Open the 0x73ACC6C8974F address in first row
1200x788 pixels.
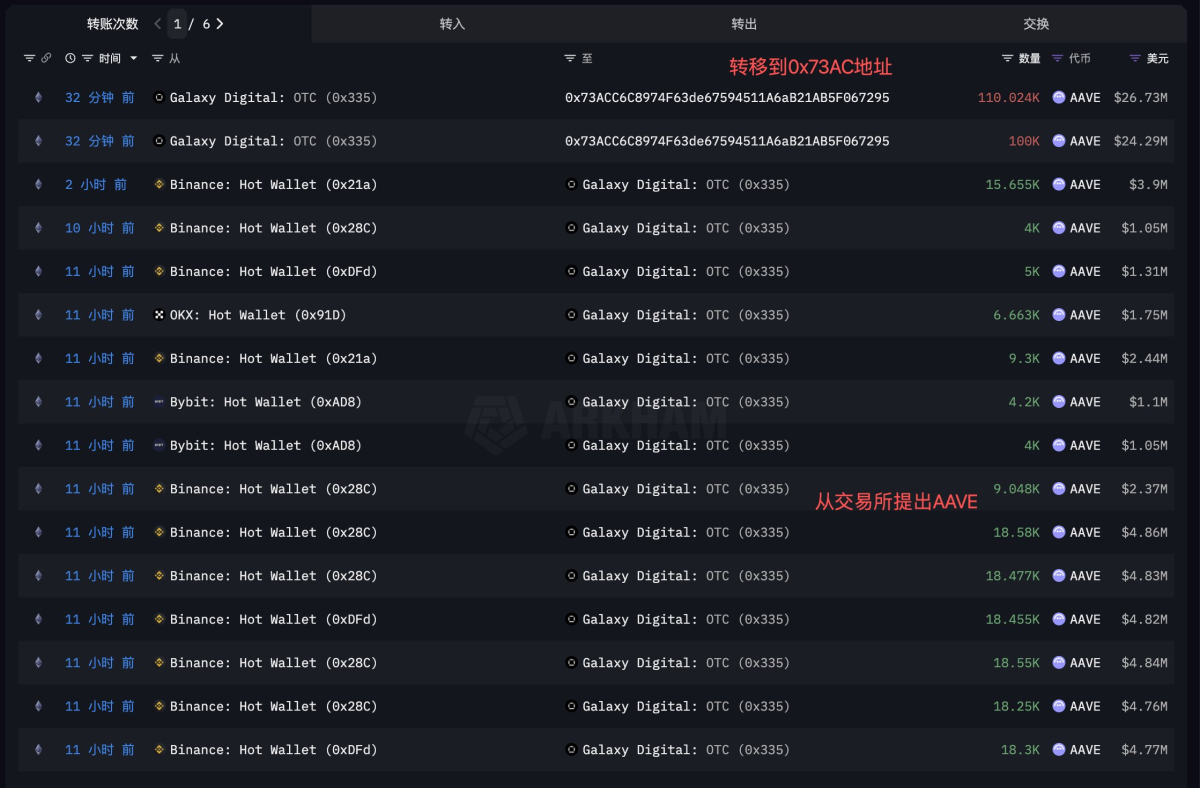tap(727, 98)
